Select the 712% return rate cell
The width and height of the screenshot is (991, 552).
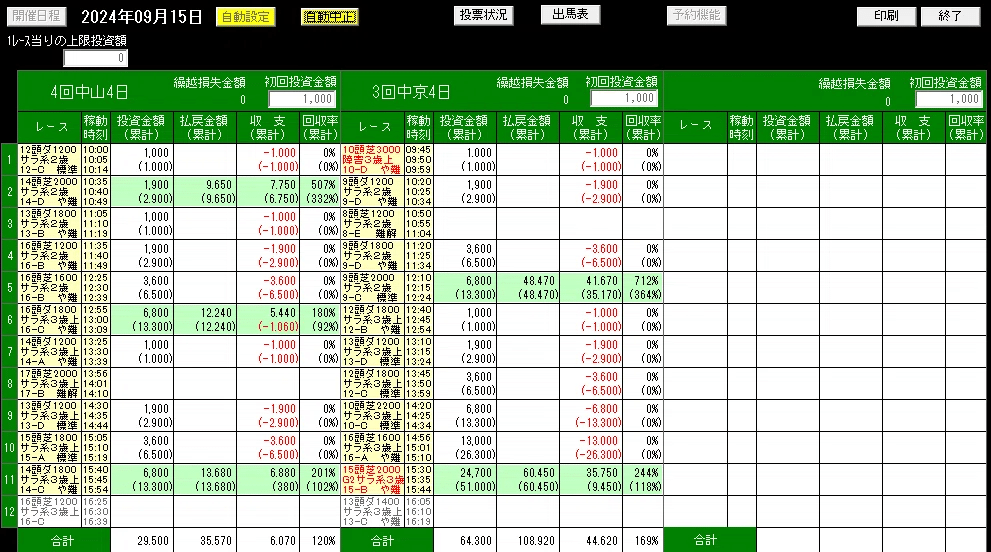643,288
